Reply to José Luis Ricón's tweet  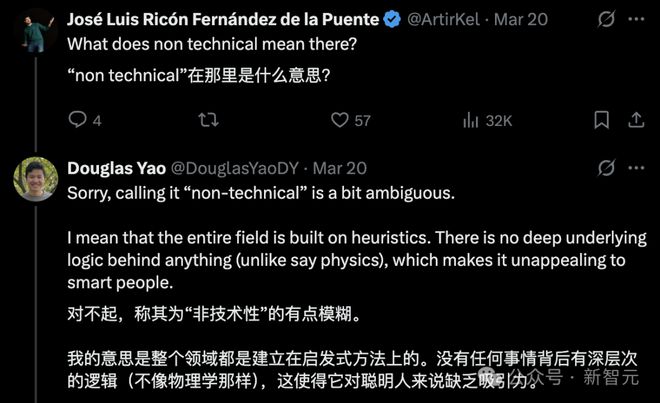point(78,120)
